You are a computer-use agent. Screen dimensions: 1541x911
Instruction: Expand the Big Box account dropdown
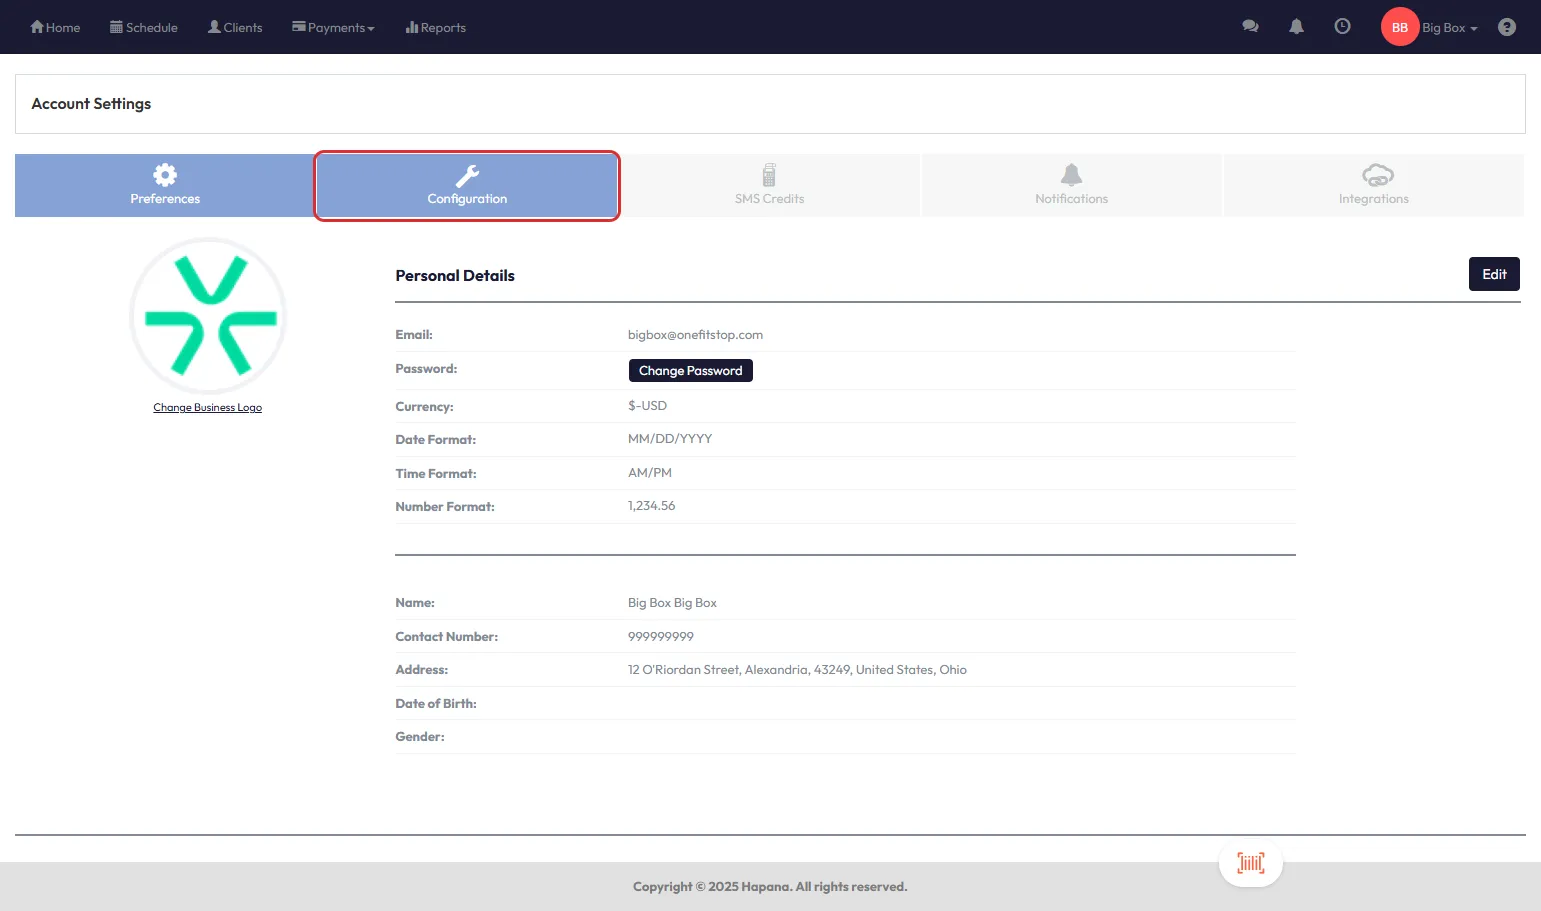(1449, 28)
